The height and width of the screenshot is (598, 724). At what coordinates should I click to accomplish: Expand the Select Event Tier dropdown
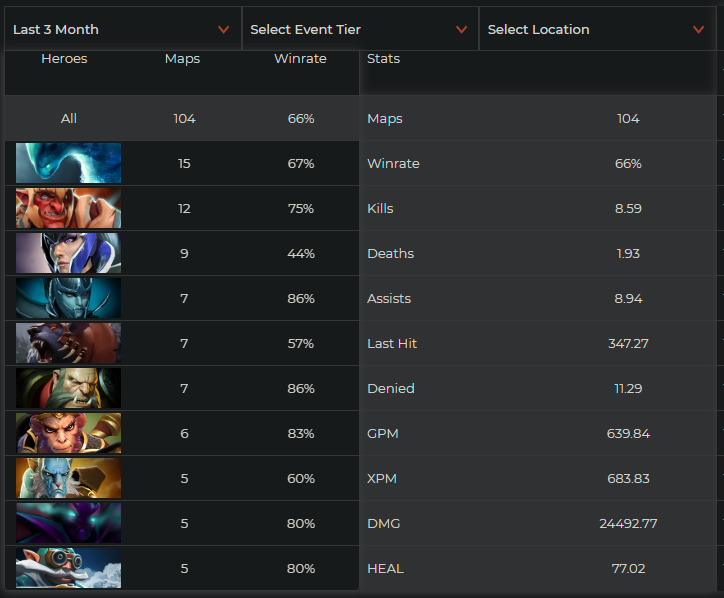[359, 29]
